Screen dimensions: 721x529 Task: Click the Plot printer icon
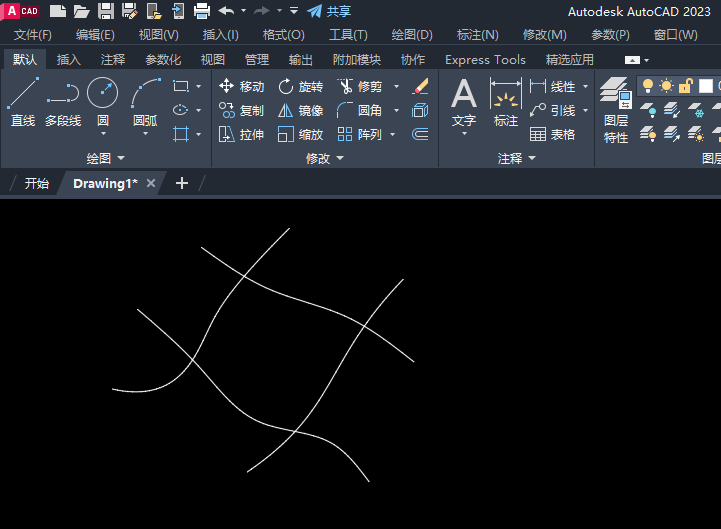pyautogui.click(x=201, y=11)
